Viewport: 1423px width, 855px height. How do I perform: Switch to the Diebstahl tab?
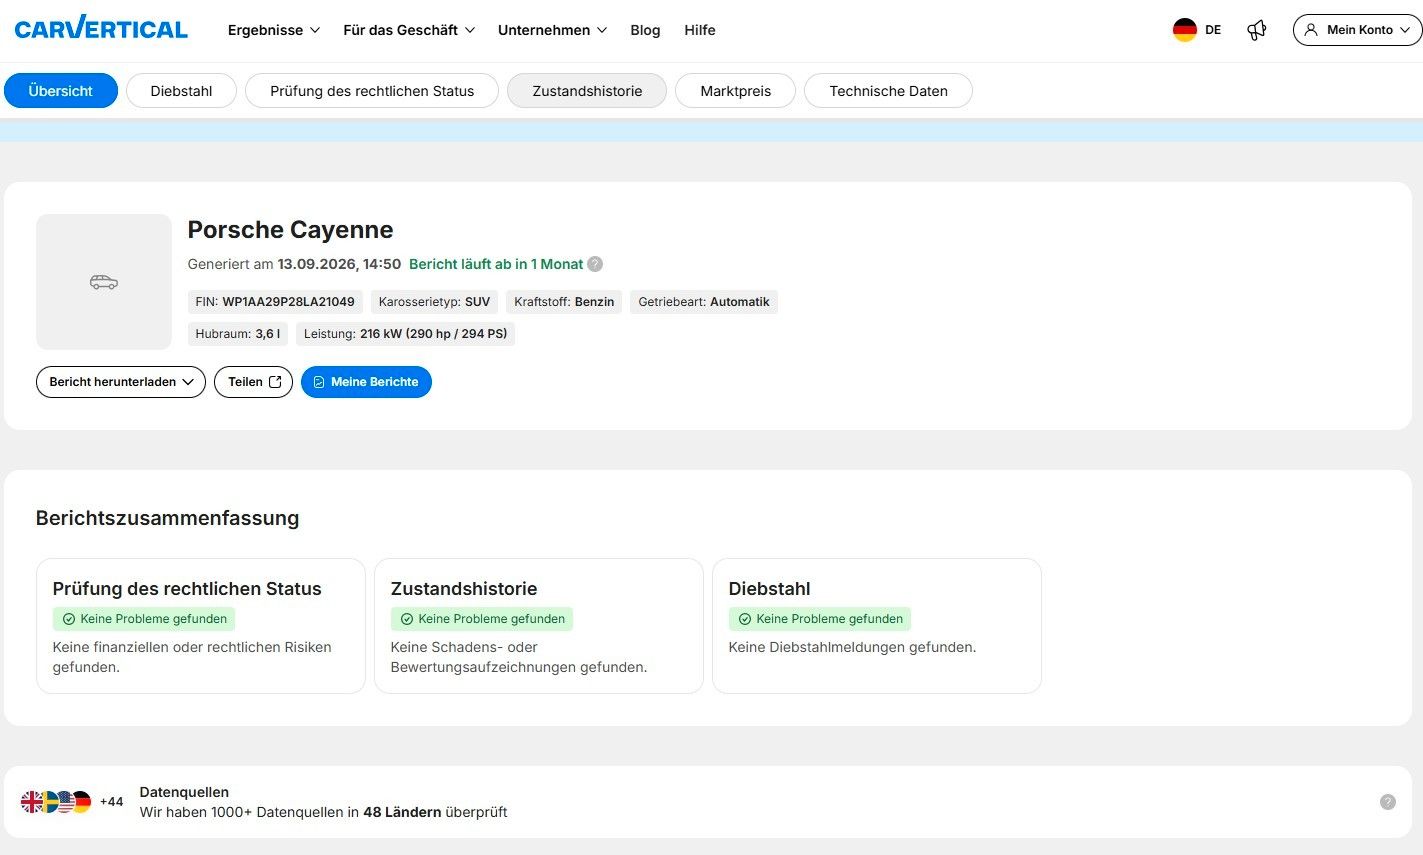[182, 91]
